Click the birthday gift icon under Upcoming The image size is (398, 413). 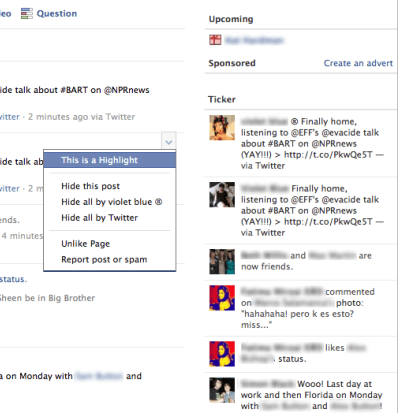click(215, 40)
